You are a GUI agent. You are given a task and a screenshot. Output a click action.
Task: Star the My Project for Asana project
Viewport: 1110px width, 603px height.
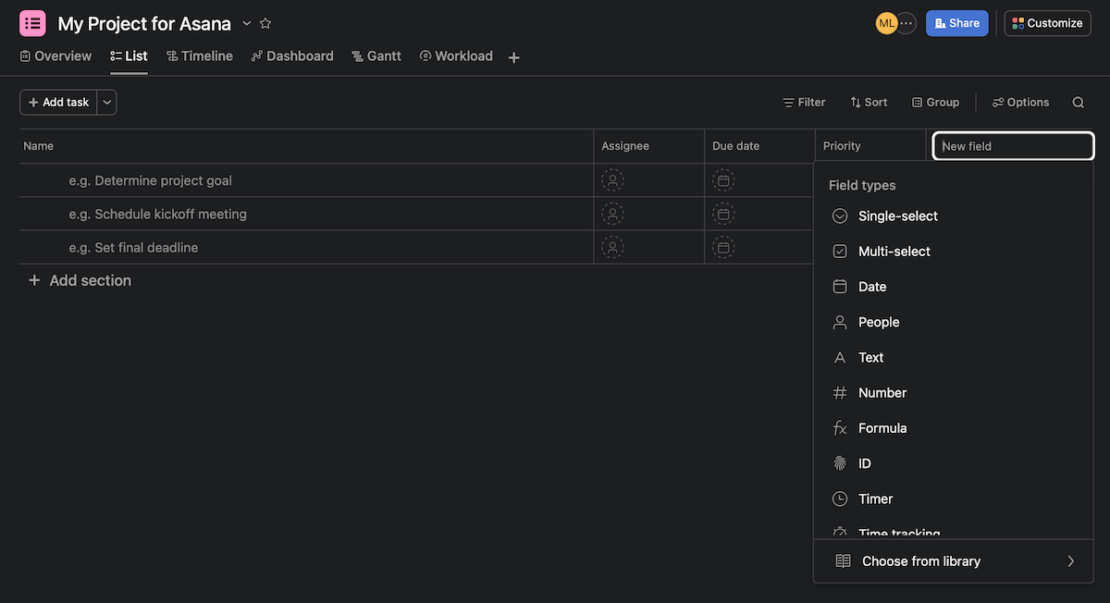pos(264,21)
